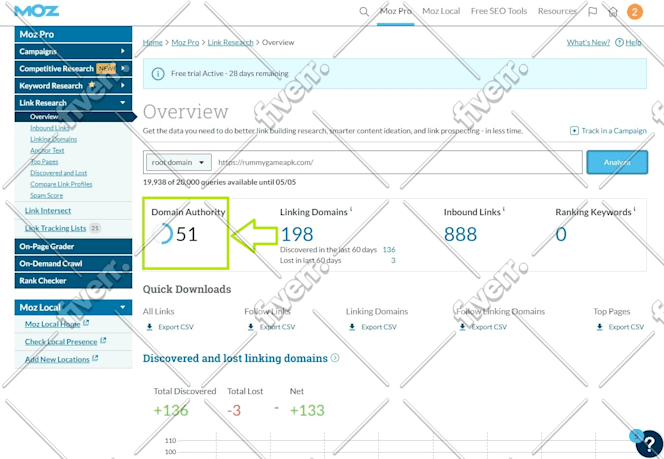Click download icon under Follow Linking Domains

(x=462, y=327)
